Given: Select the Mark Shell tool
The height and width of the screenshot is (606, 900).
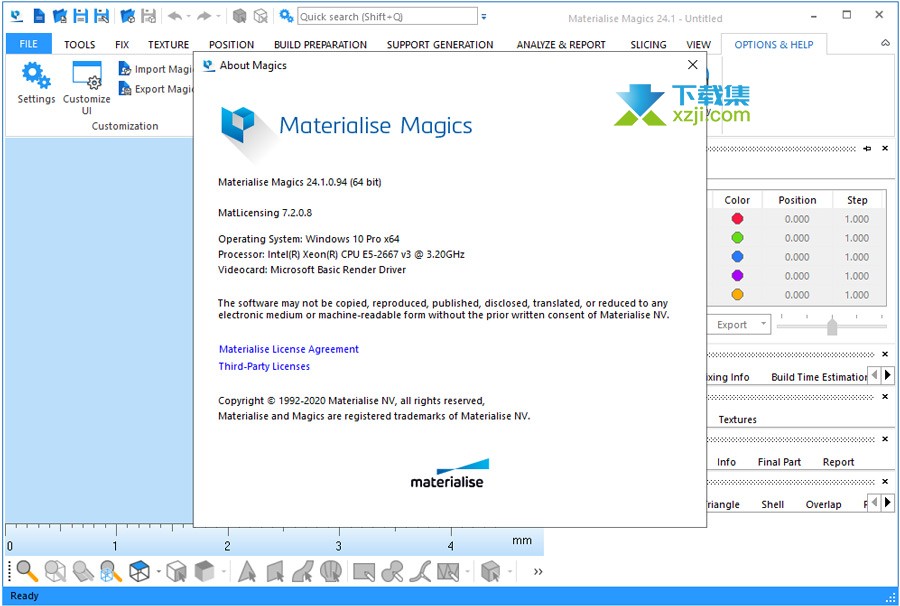Looking at the screenshot, I should [331, 571].
